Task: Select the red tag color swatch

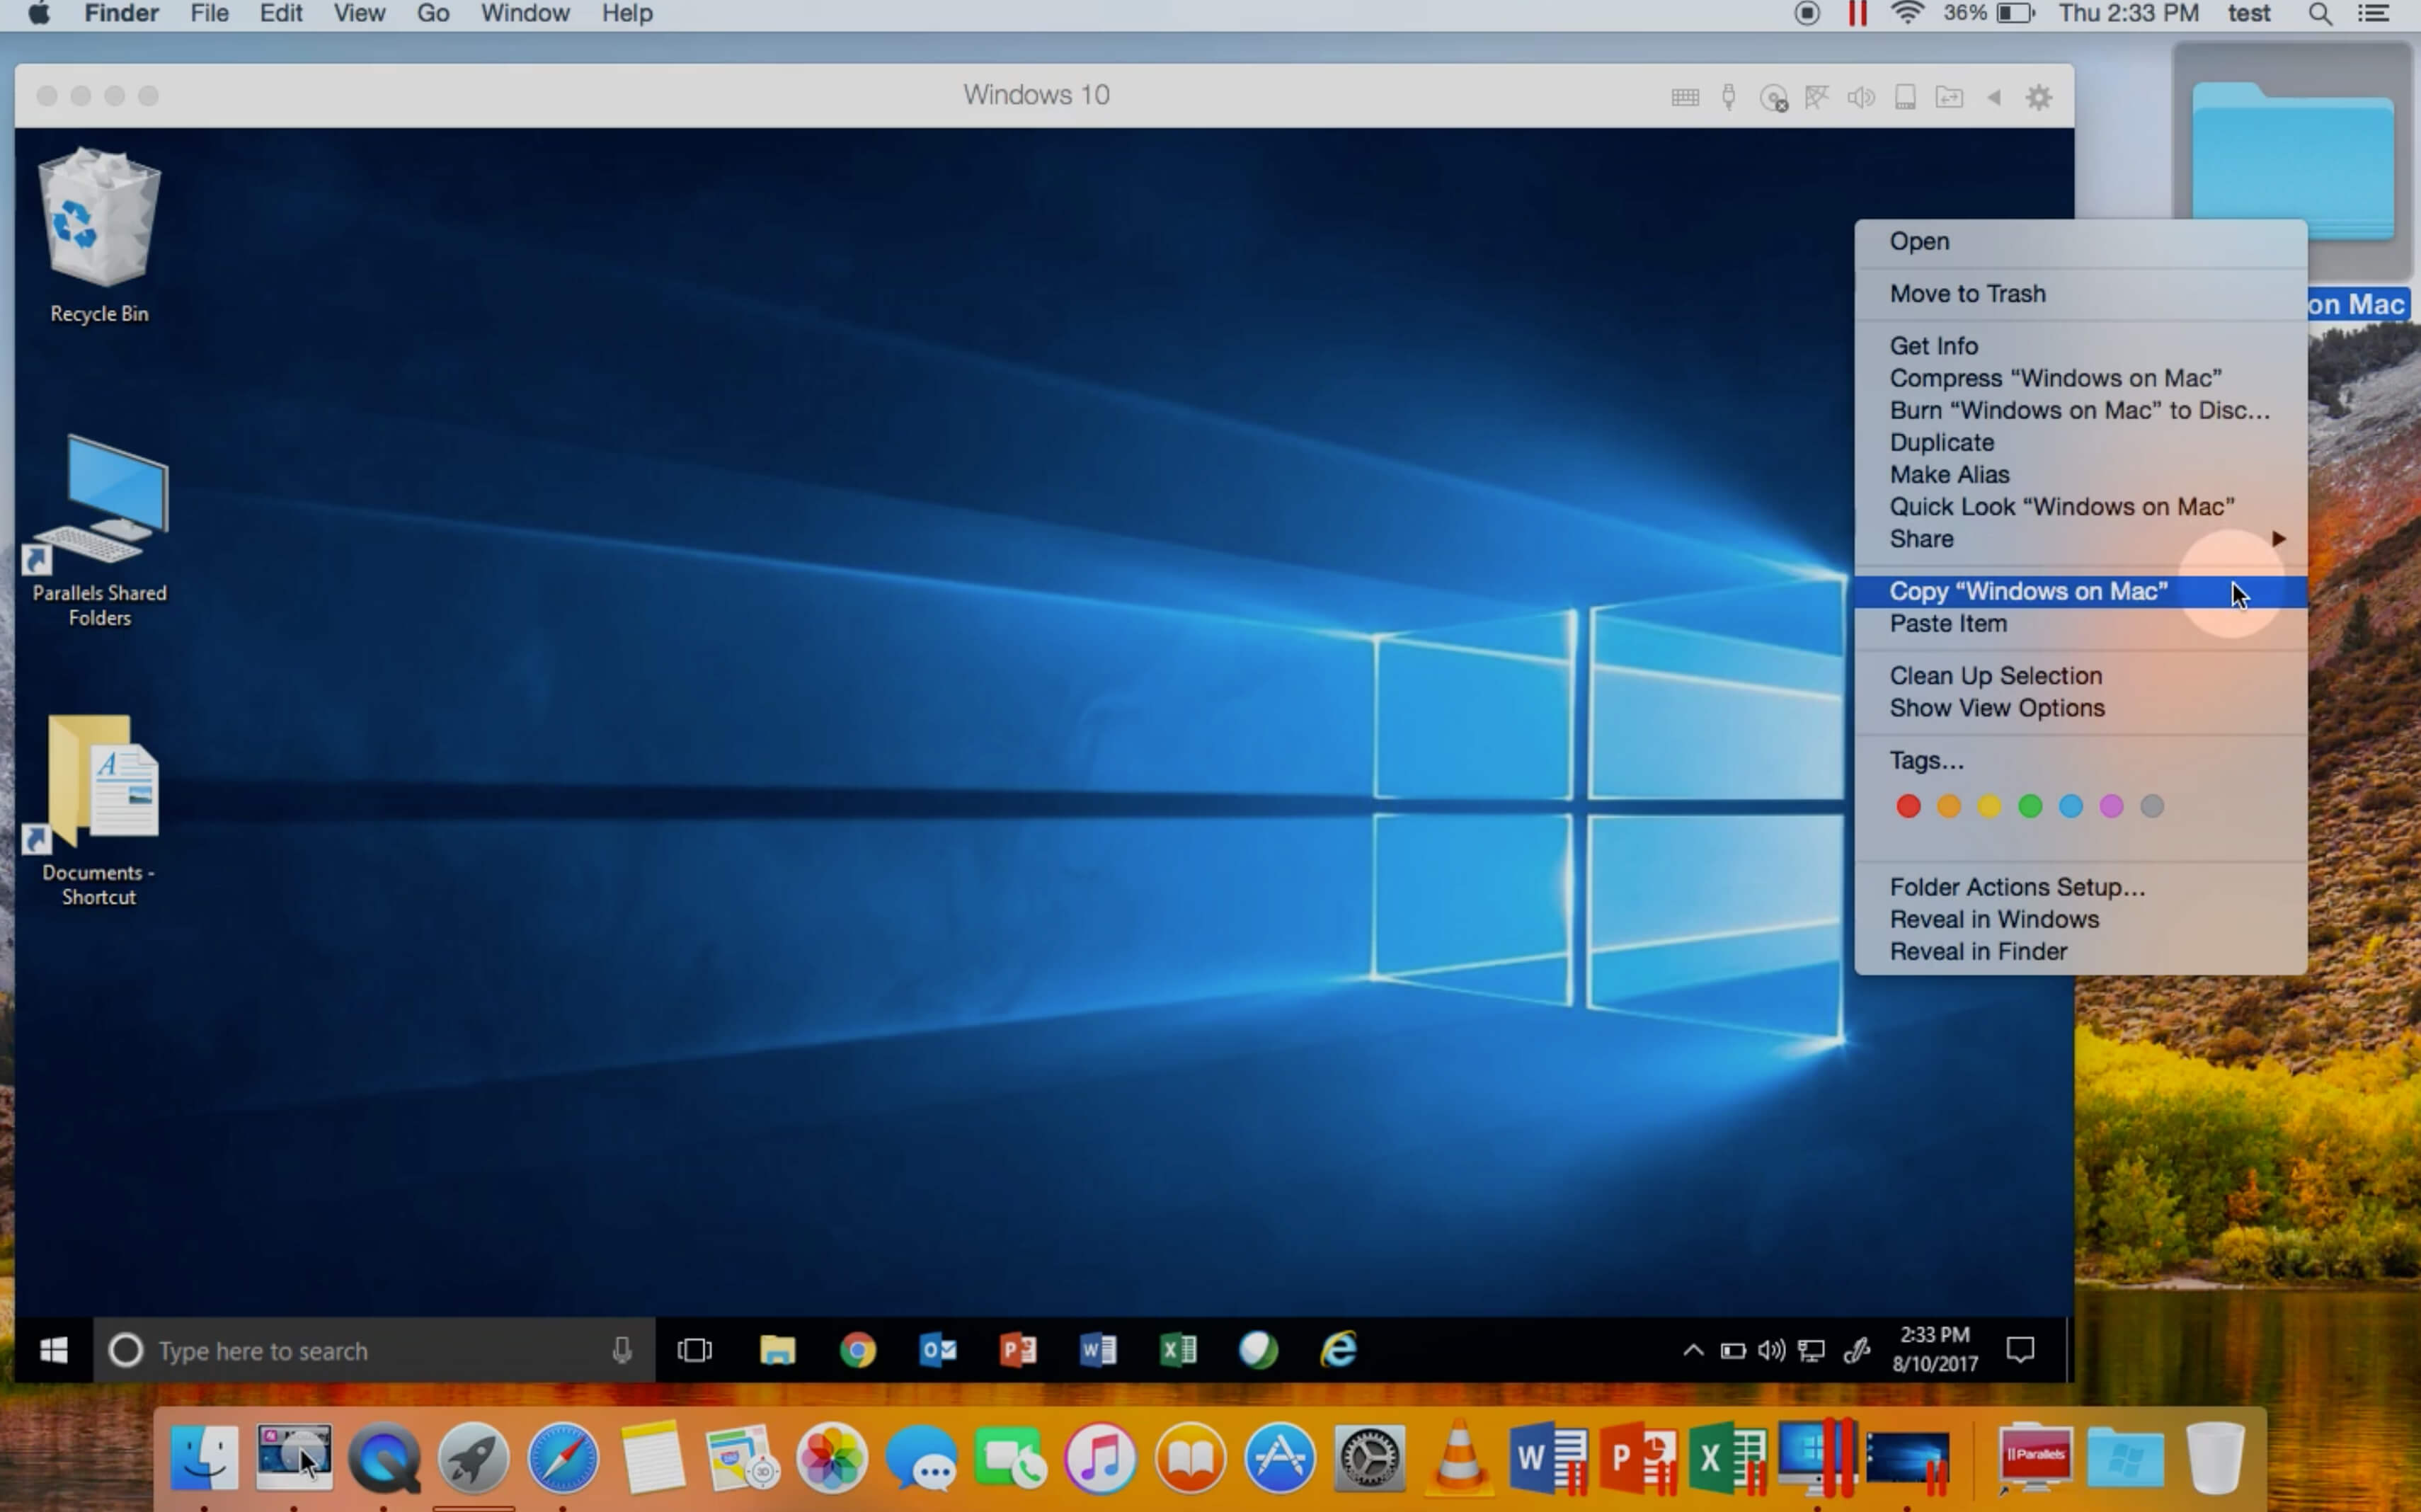Action: pyautogui.click(x=1909, y=805)
